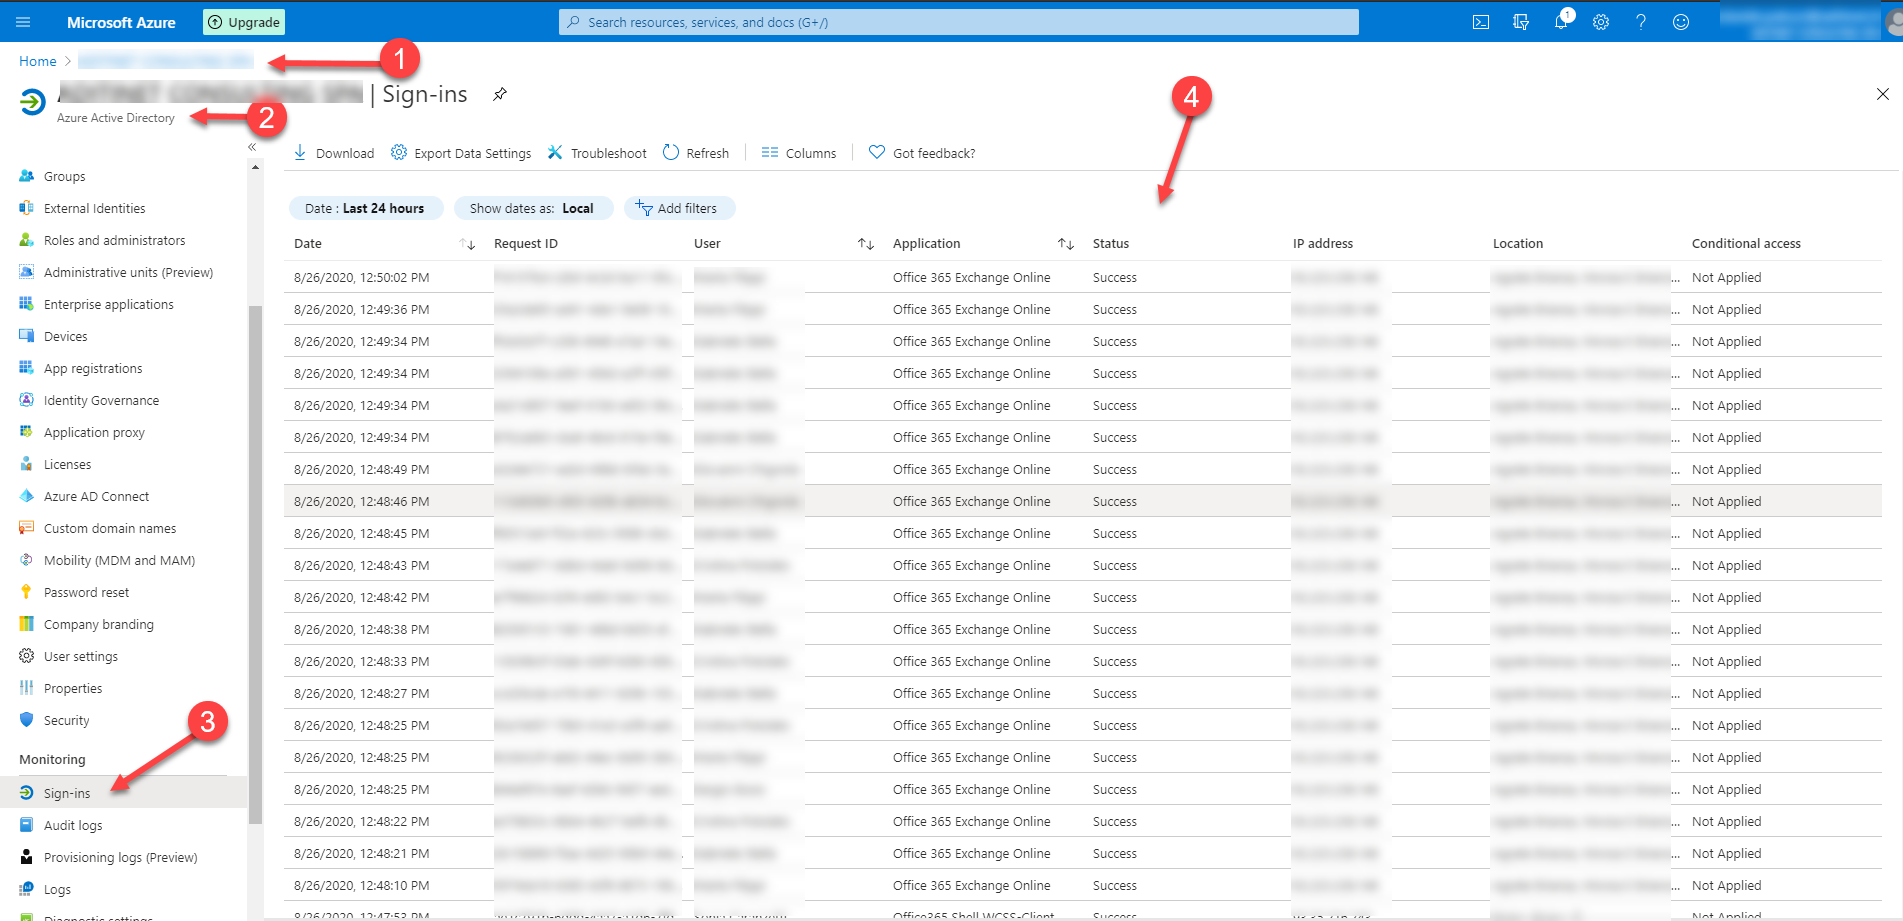Viewport: 1903px width, 921px height.
Task: Open the Help question mark menu
Action: point(1641,21)
